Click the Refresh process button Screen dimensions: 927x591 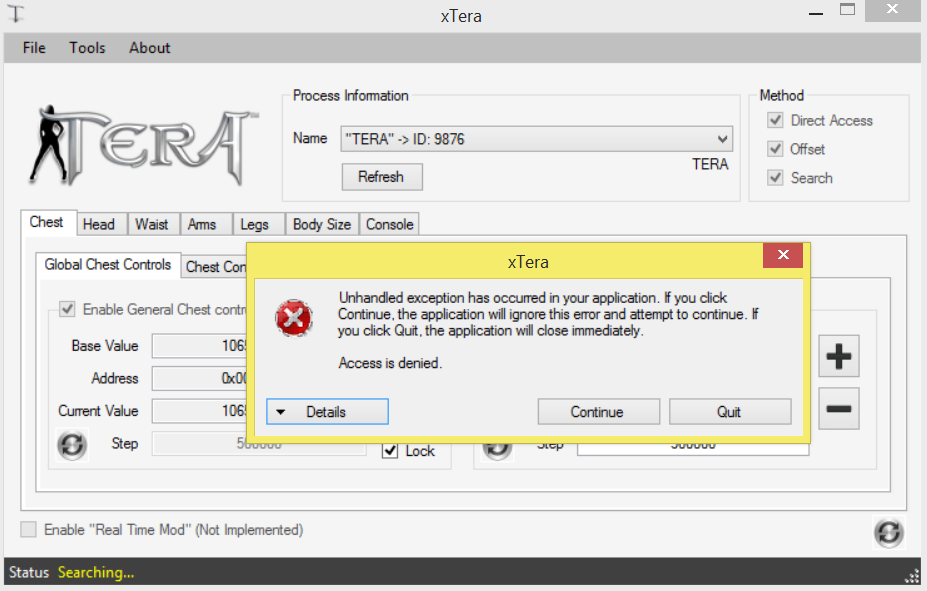point(381,177)
